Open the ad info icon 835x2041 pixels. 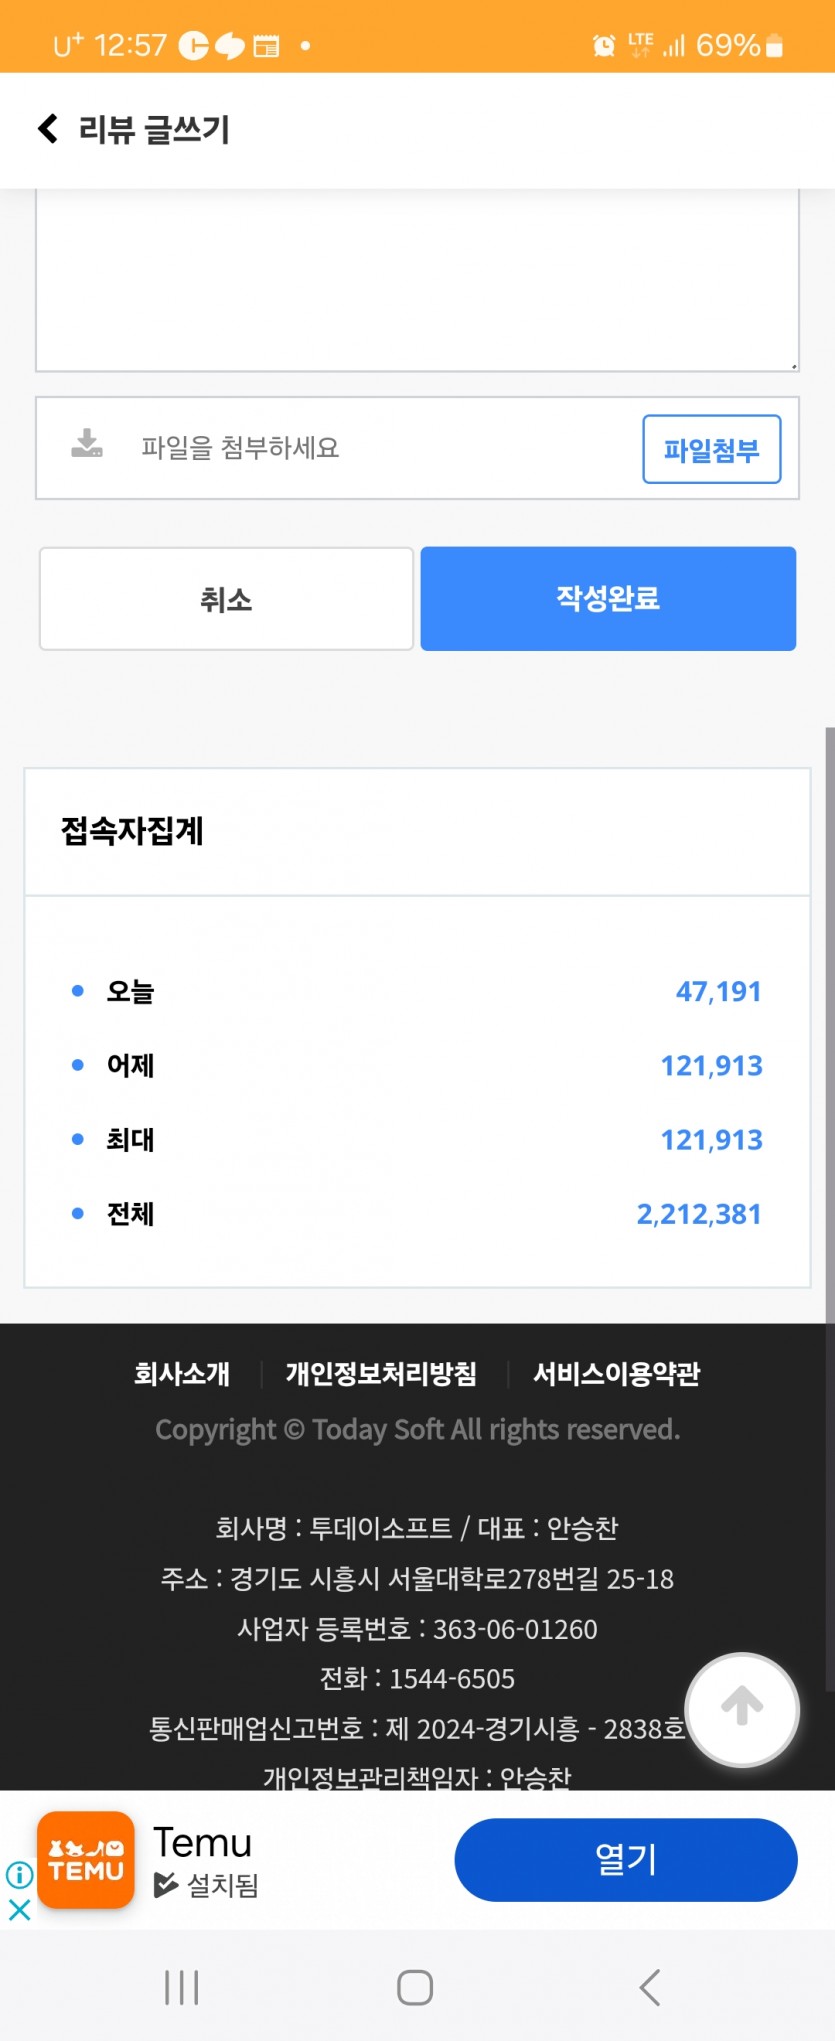pos(19,1874)
